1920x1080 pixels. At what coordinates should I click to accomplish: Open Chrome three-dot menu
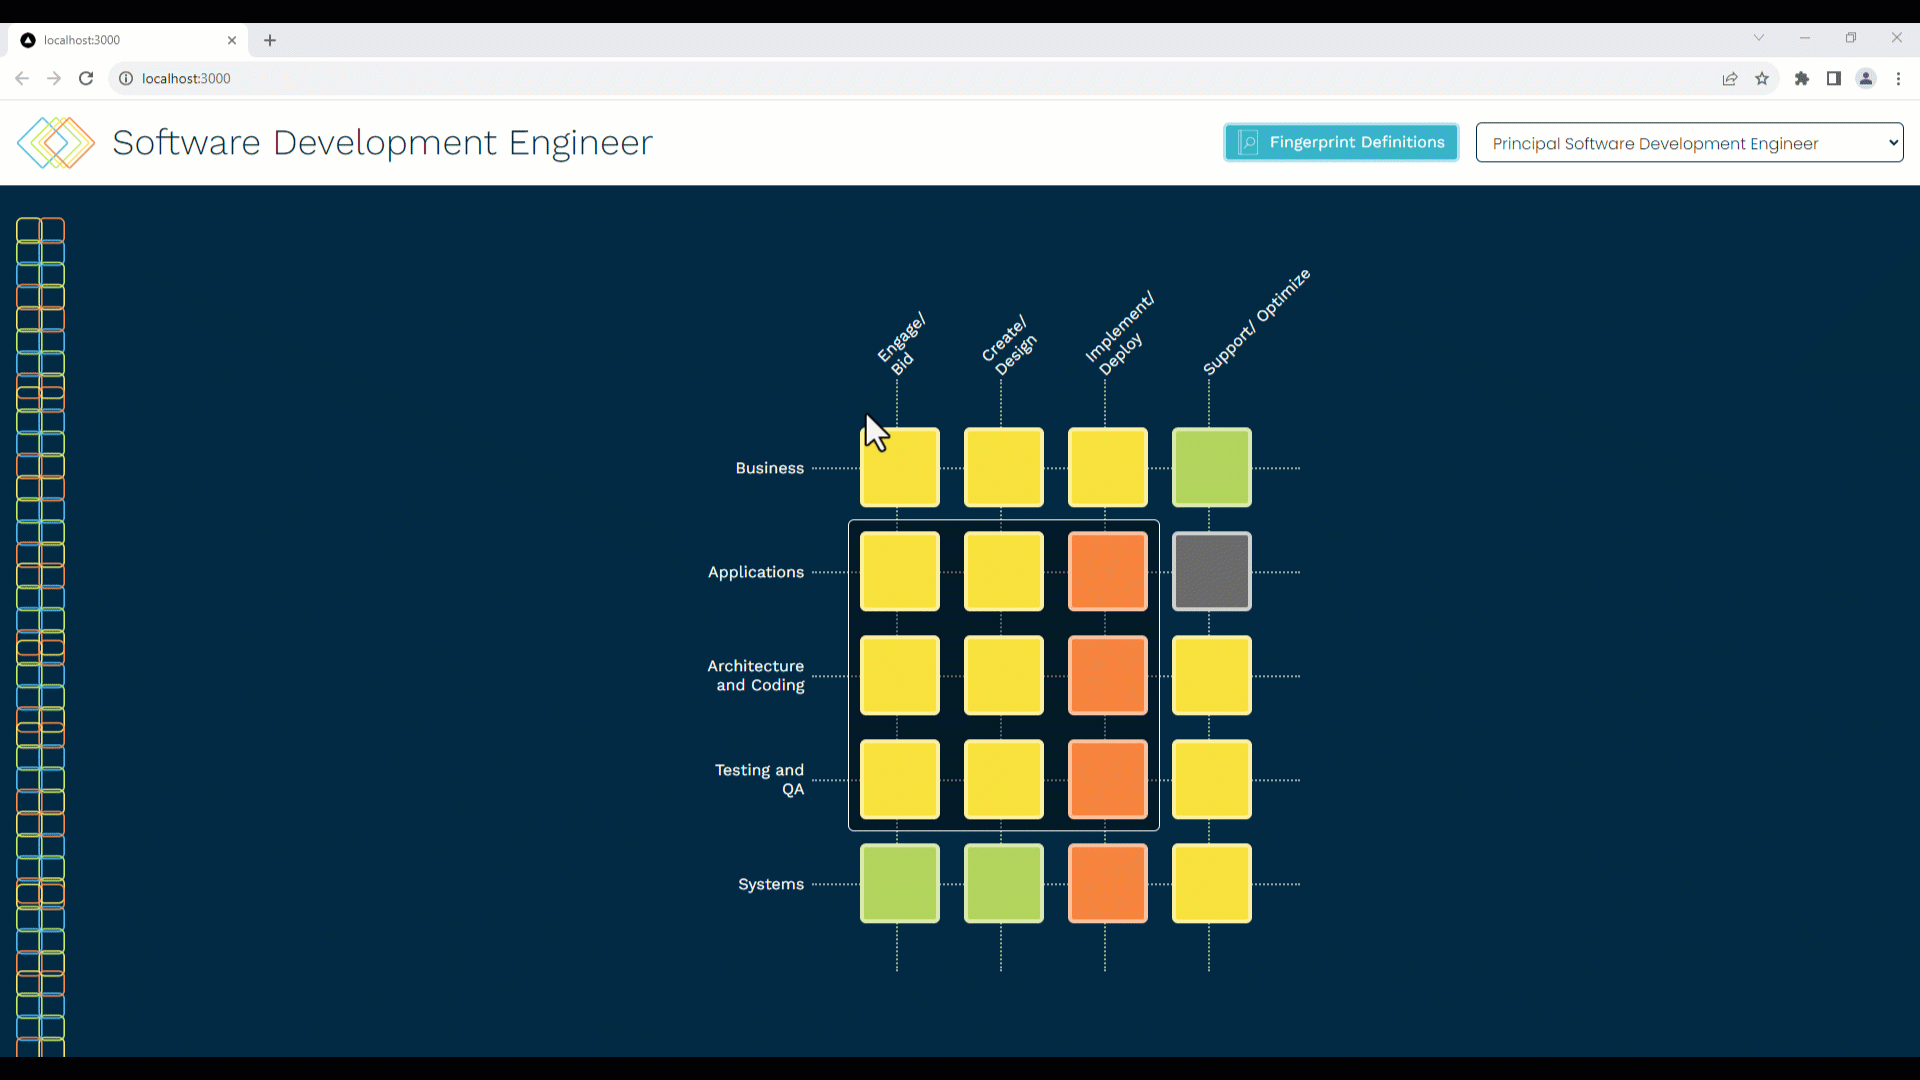pyautogui.click(x=1898, y=78)
